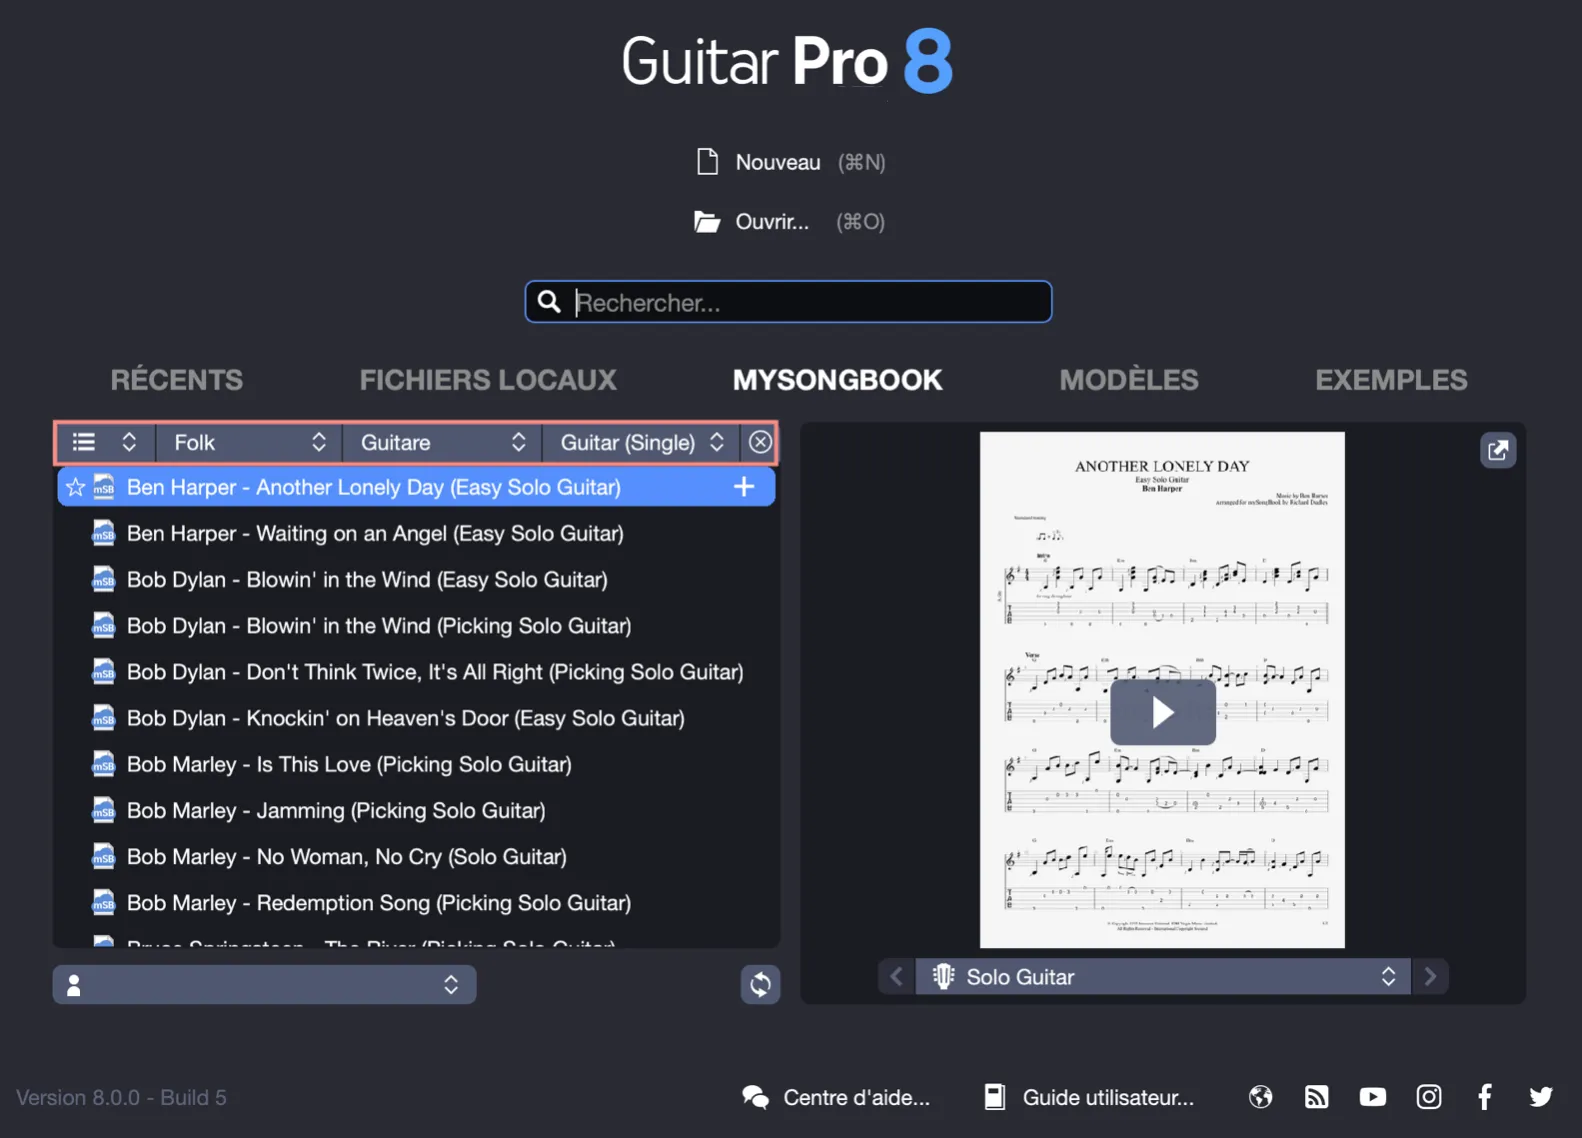This screenshot has width=1582, height=1138.
Task: Open preview in external window icon
Action: coord(1497,450)
